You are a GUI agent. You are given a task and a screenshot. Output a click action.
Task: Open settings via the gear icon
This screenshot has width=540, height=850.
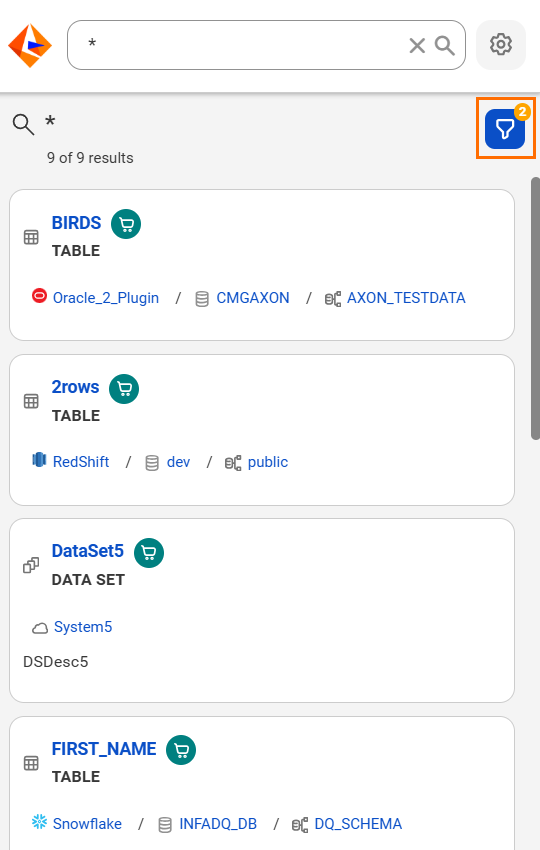click(501, 45)
